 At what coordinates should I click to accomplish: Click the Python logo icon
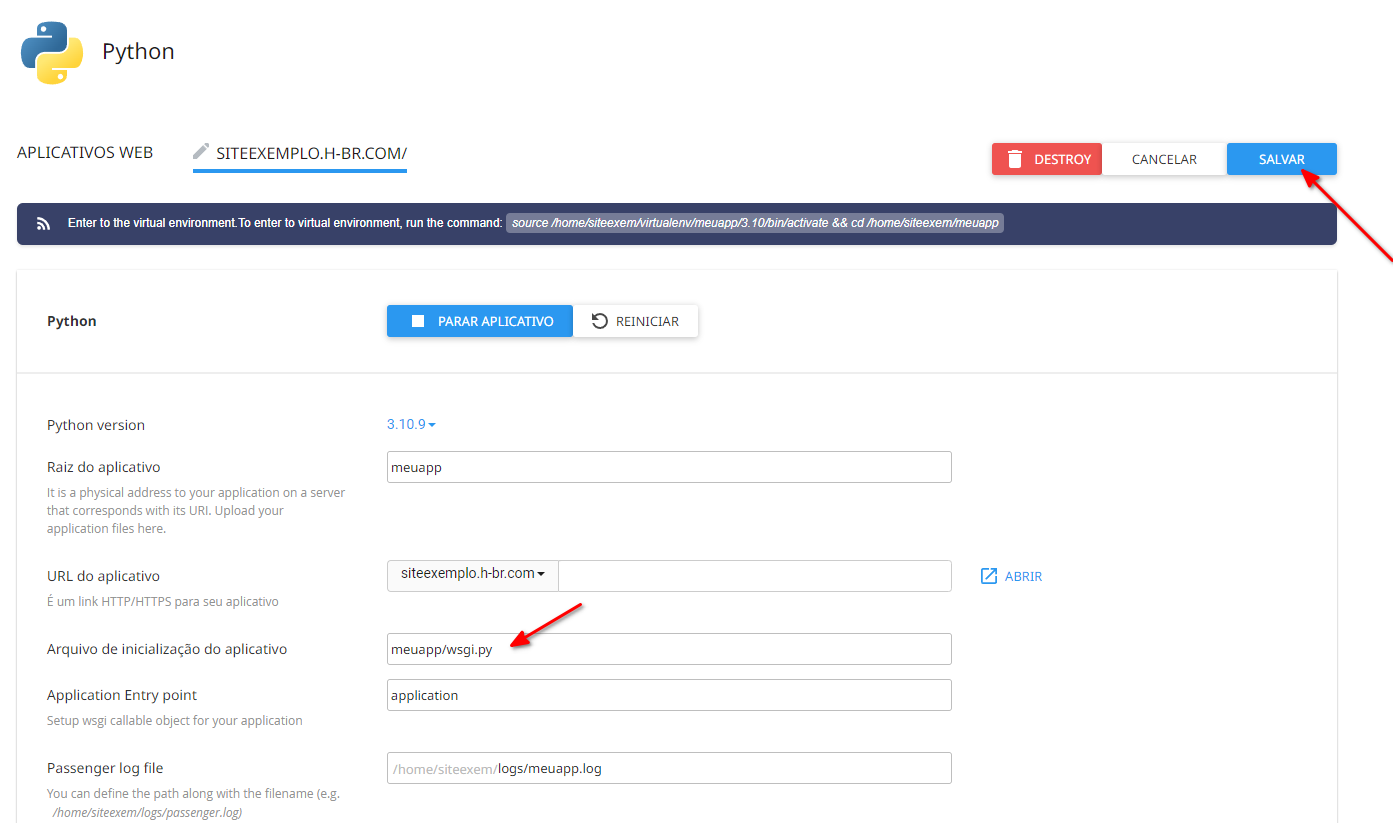point(52,52)
